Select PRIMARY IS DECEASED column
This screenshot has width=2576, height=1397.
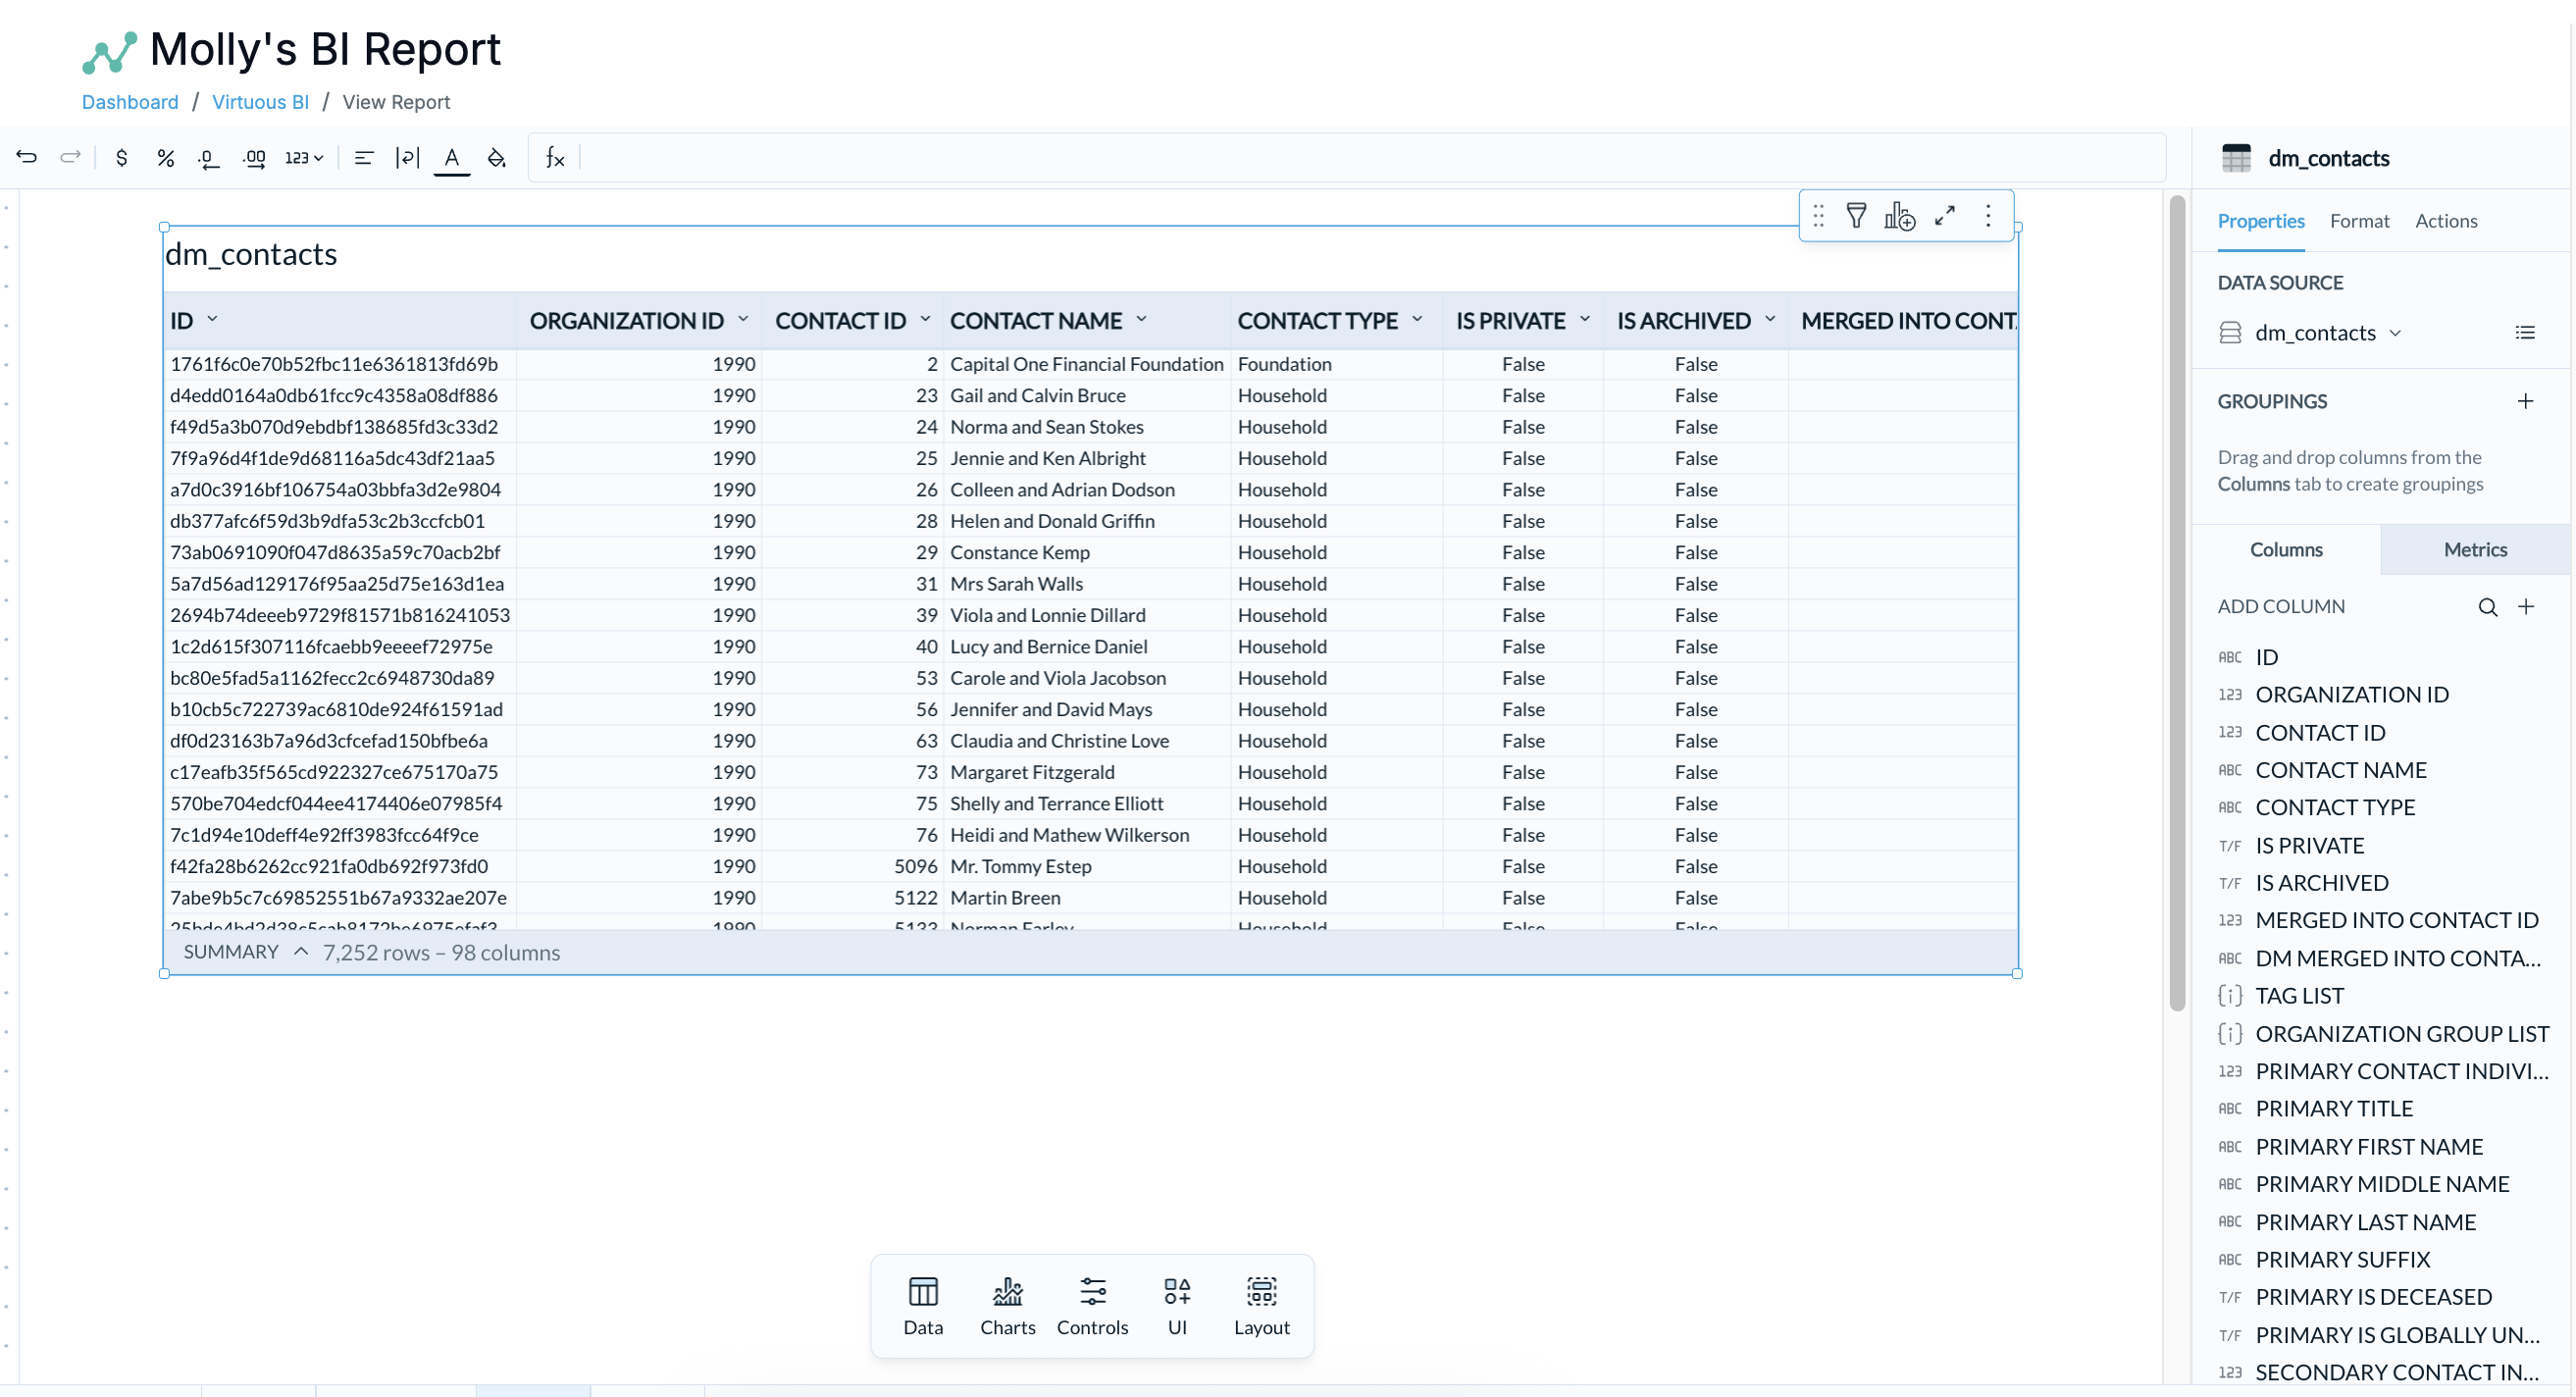point(2373,1296)
